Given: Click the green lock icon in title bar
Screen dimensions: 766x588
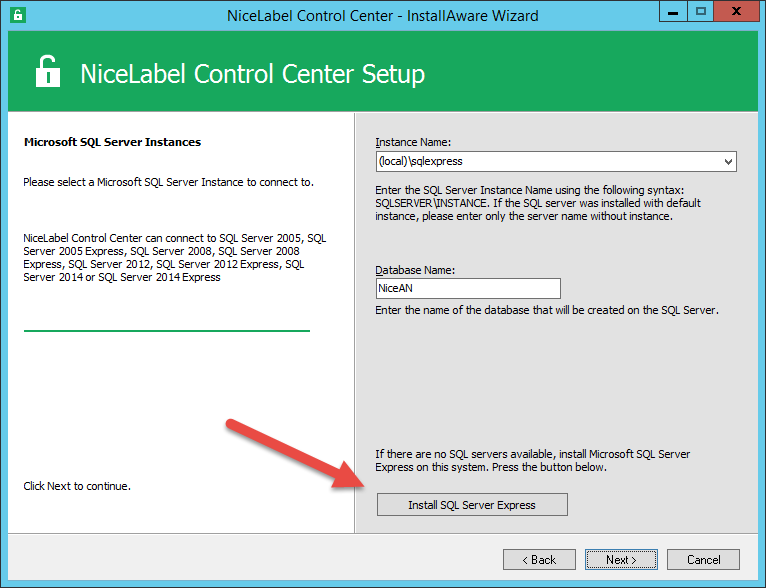Looking at the screenshot, I should [18, 15].
